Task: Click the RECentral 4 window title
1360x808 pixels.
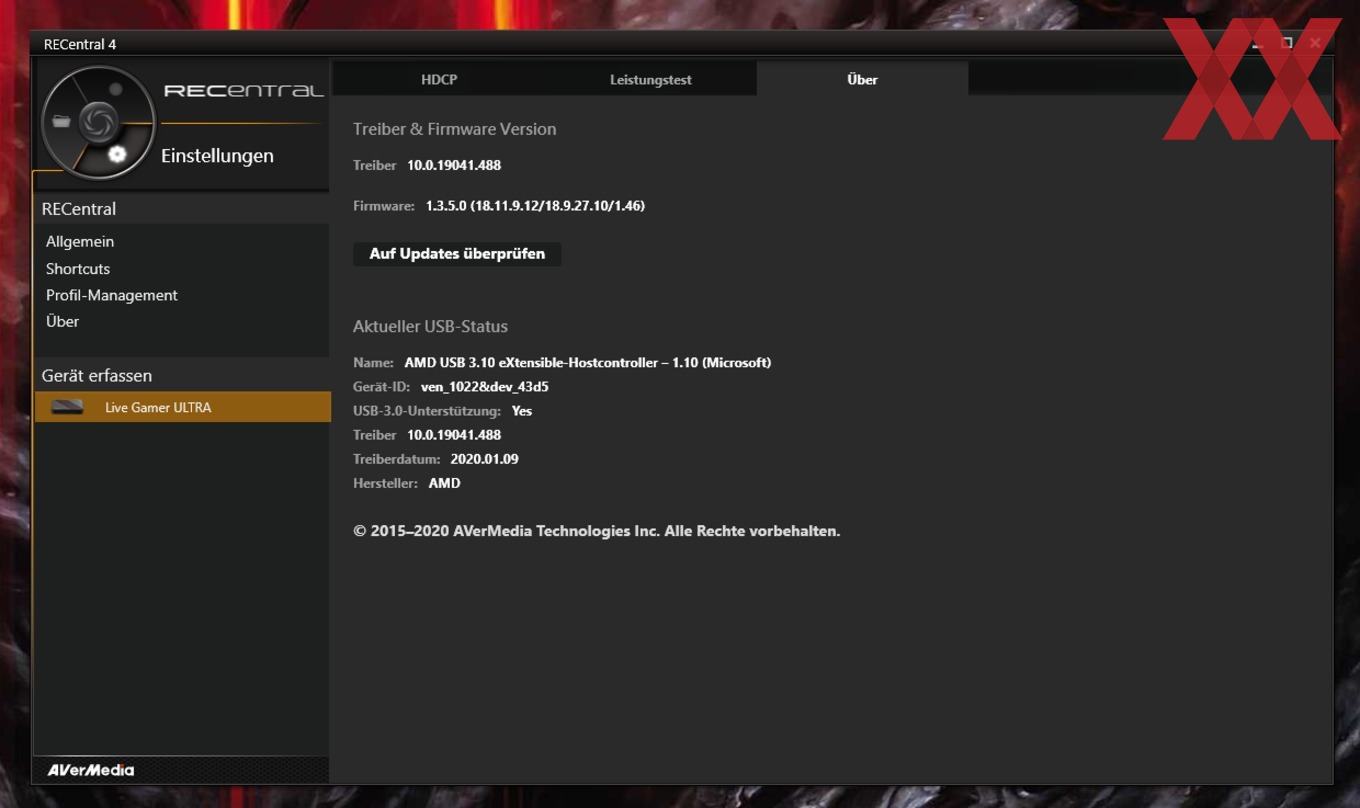Action: coord(80,44)
